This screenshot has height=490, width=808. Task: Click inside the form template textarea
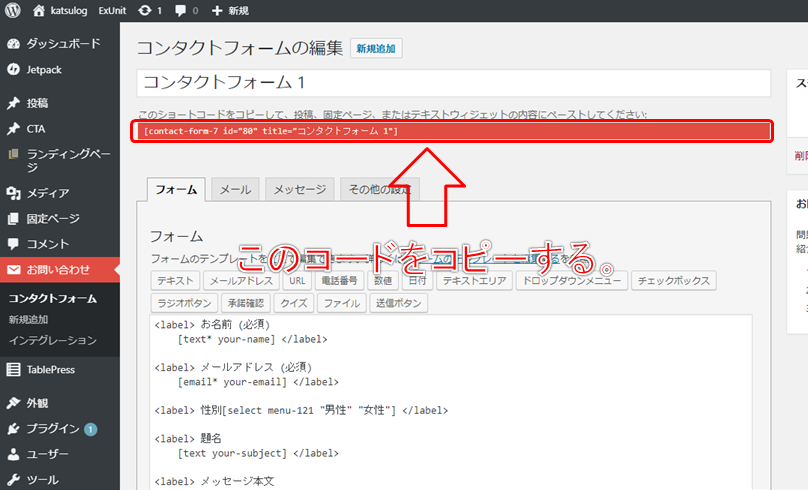click(x=451, y=402)
